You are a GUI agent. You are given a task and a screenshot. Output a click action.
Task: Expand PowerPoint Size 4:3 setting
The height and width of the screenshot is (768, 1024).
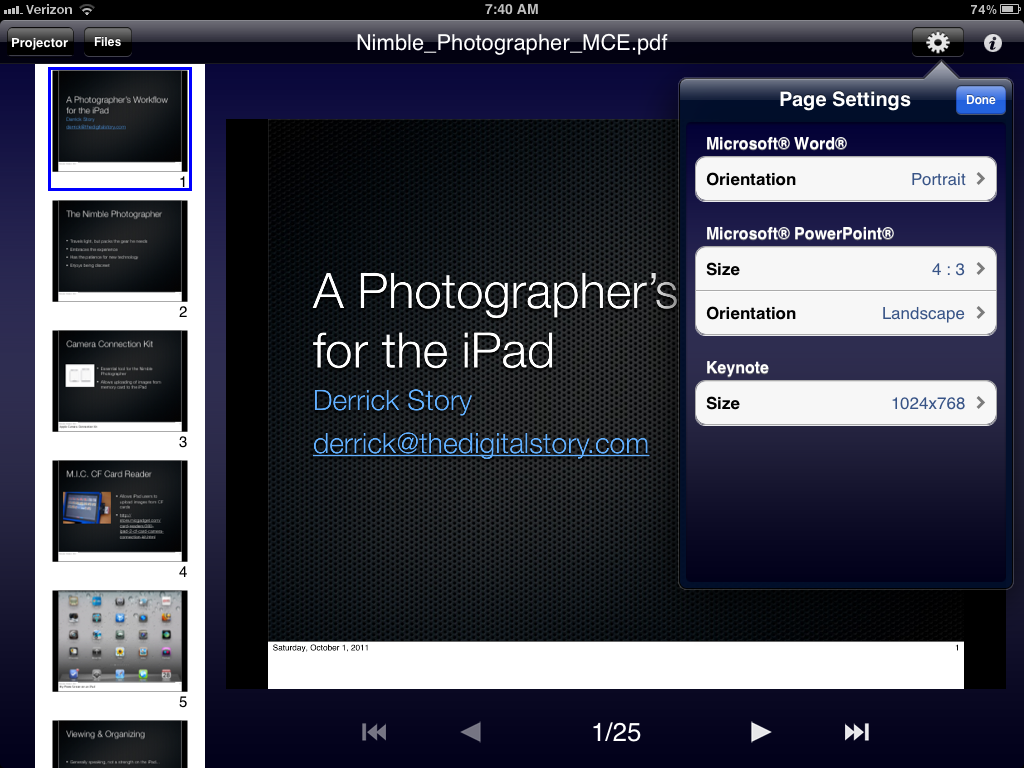[x=845, y=269]
